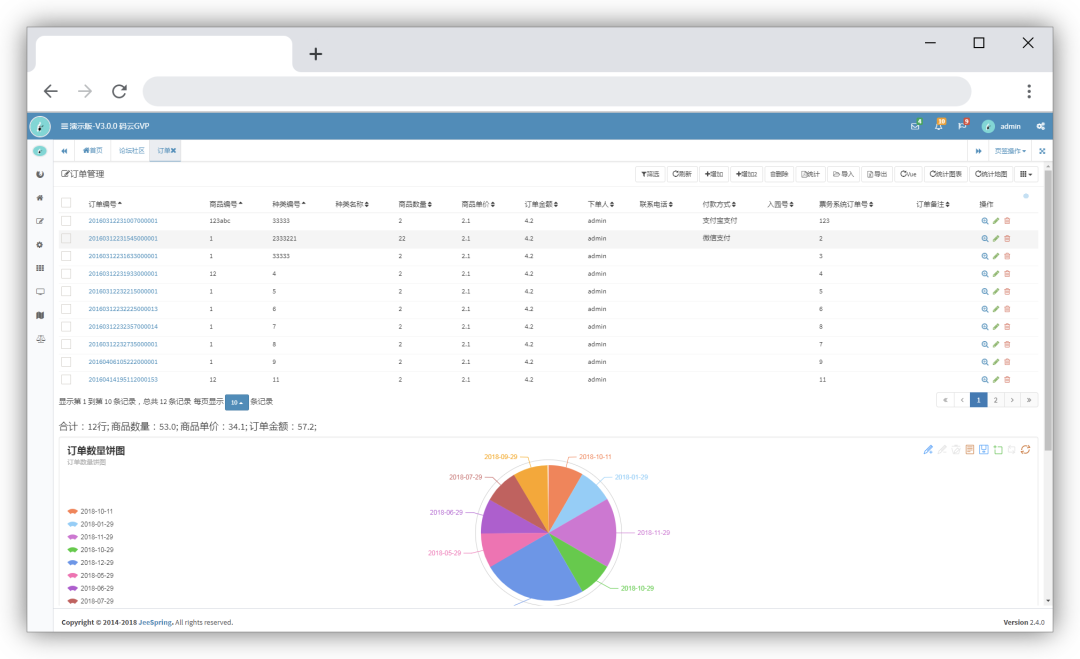This screenshot has height=659, width=1080.
Task: Go to the last page with » button
Action: tap(1029, 400)
